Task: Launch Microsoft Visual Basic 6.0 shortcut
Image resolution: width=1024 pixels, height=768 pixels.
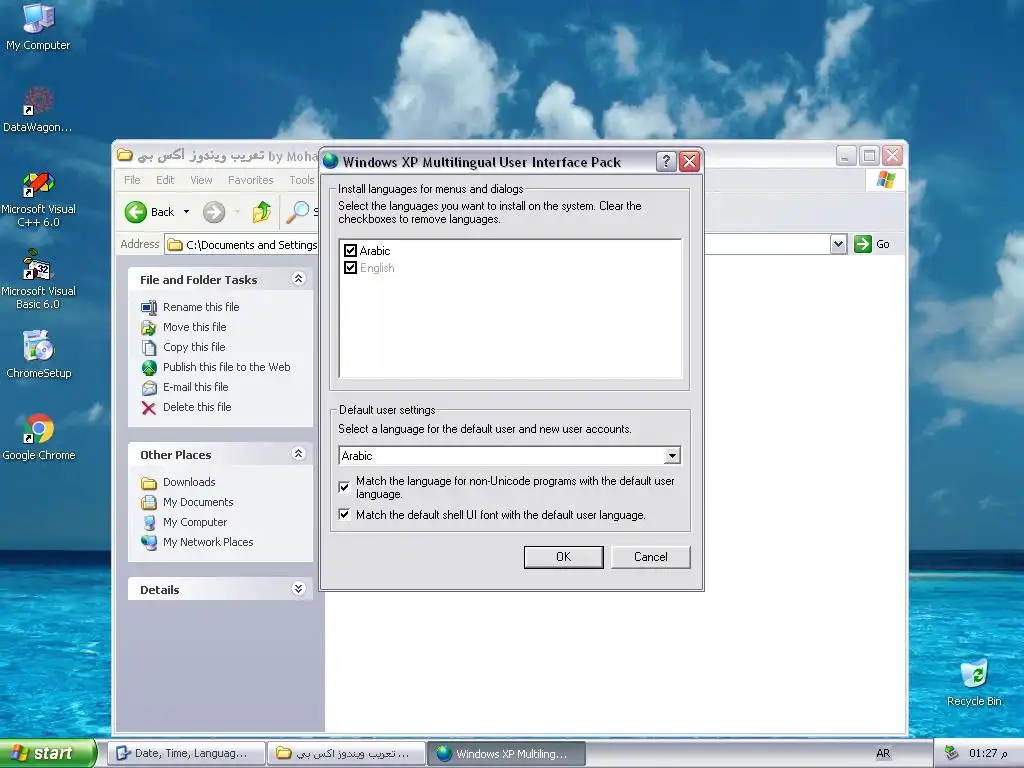Action: tap(38, 281)
